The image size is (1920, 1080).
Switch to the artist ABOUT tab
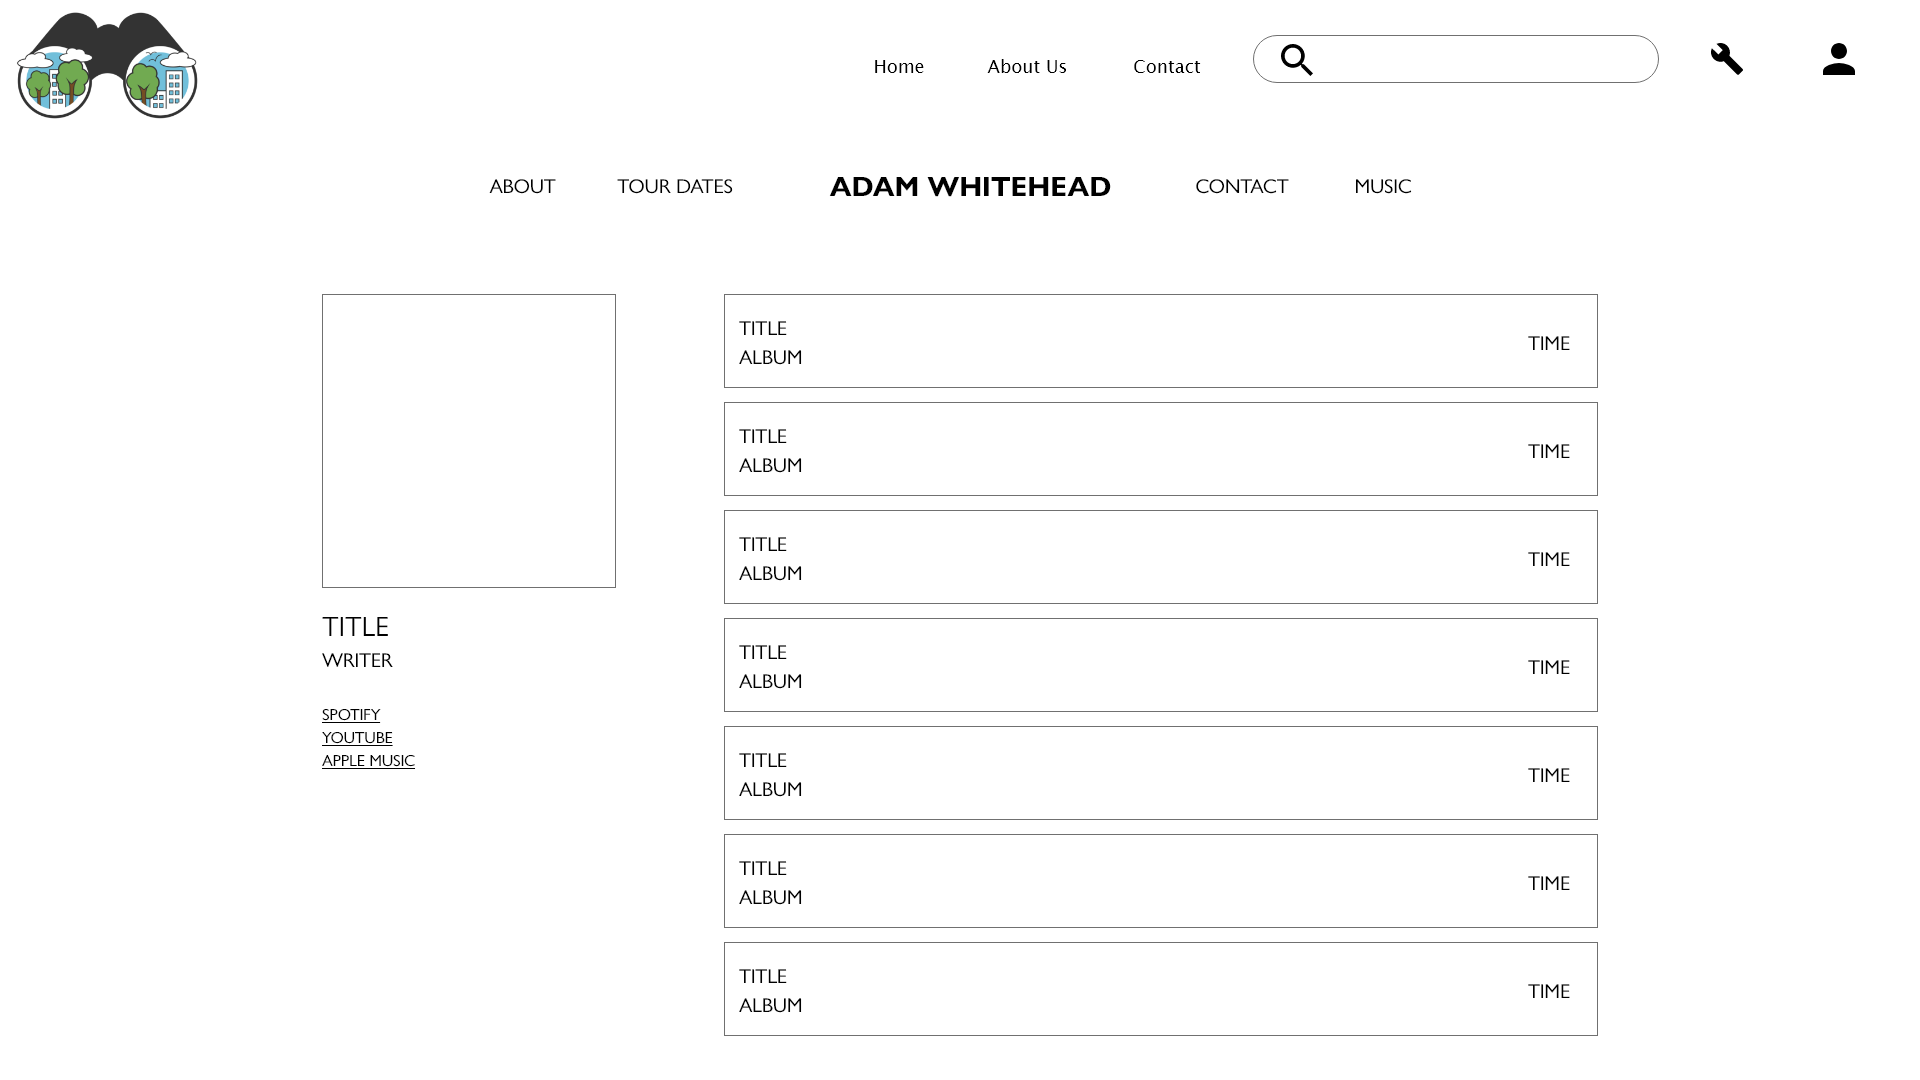[522, 186]
